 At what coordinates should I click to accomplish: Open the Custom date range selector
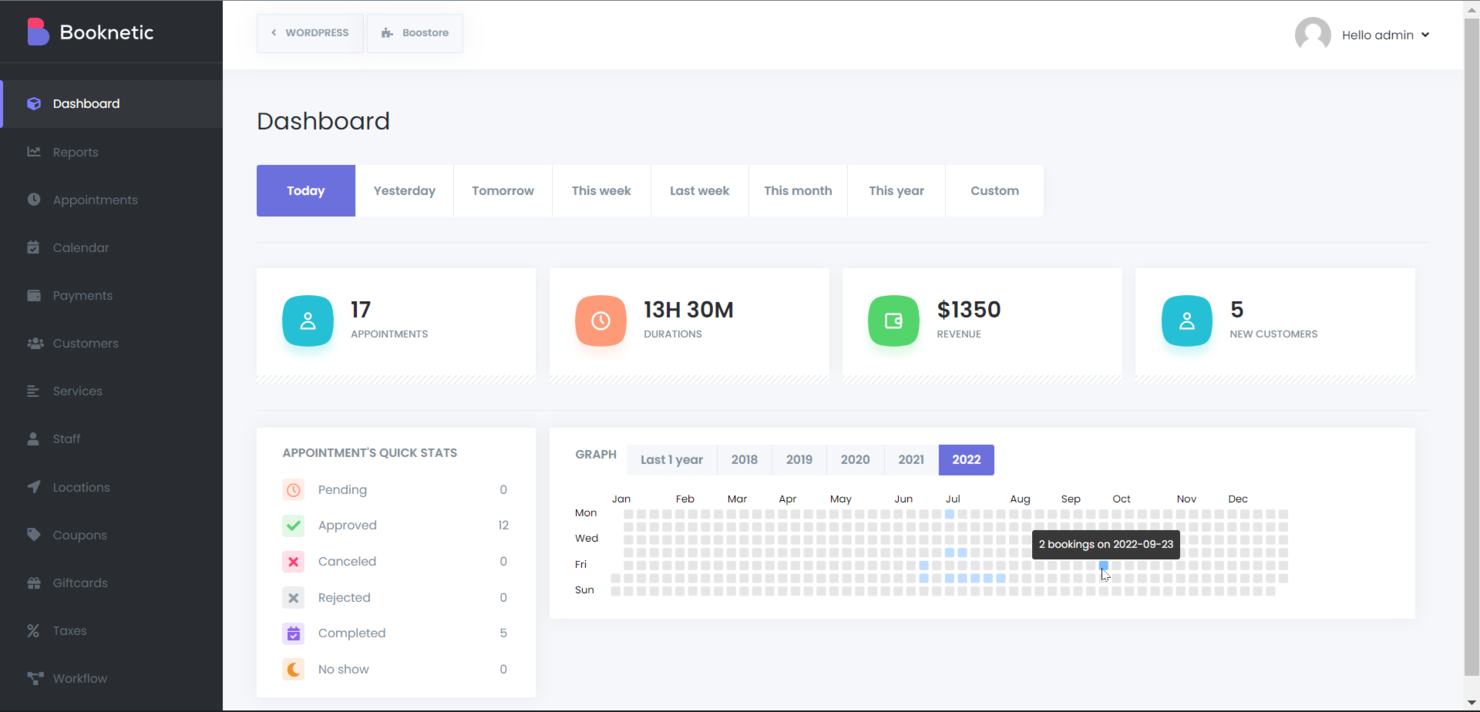tap(994, 190)
